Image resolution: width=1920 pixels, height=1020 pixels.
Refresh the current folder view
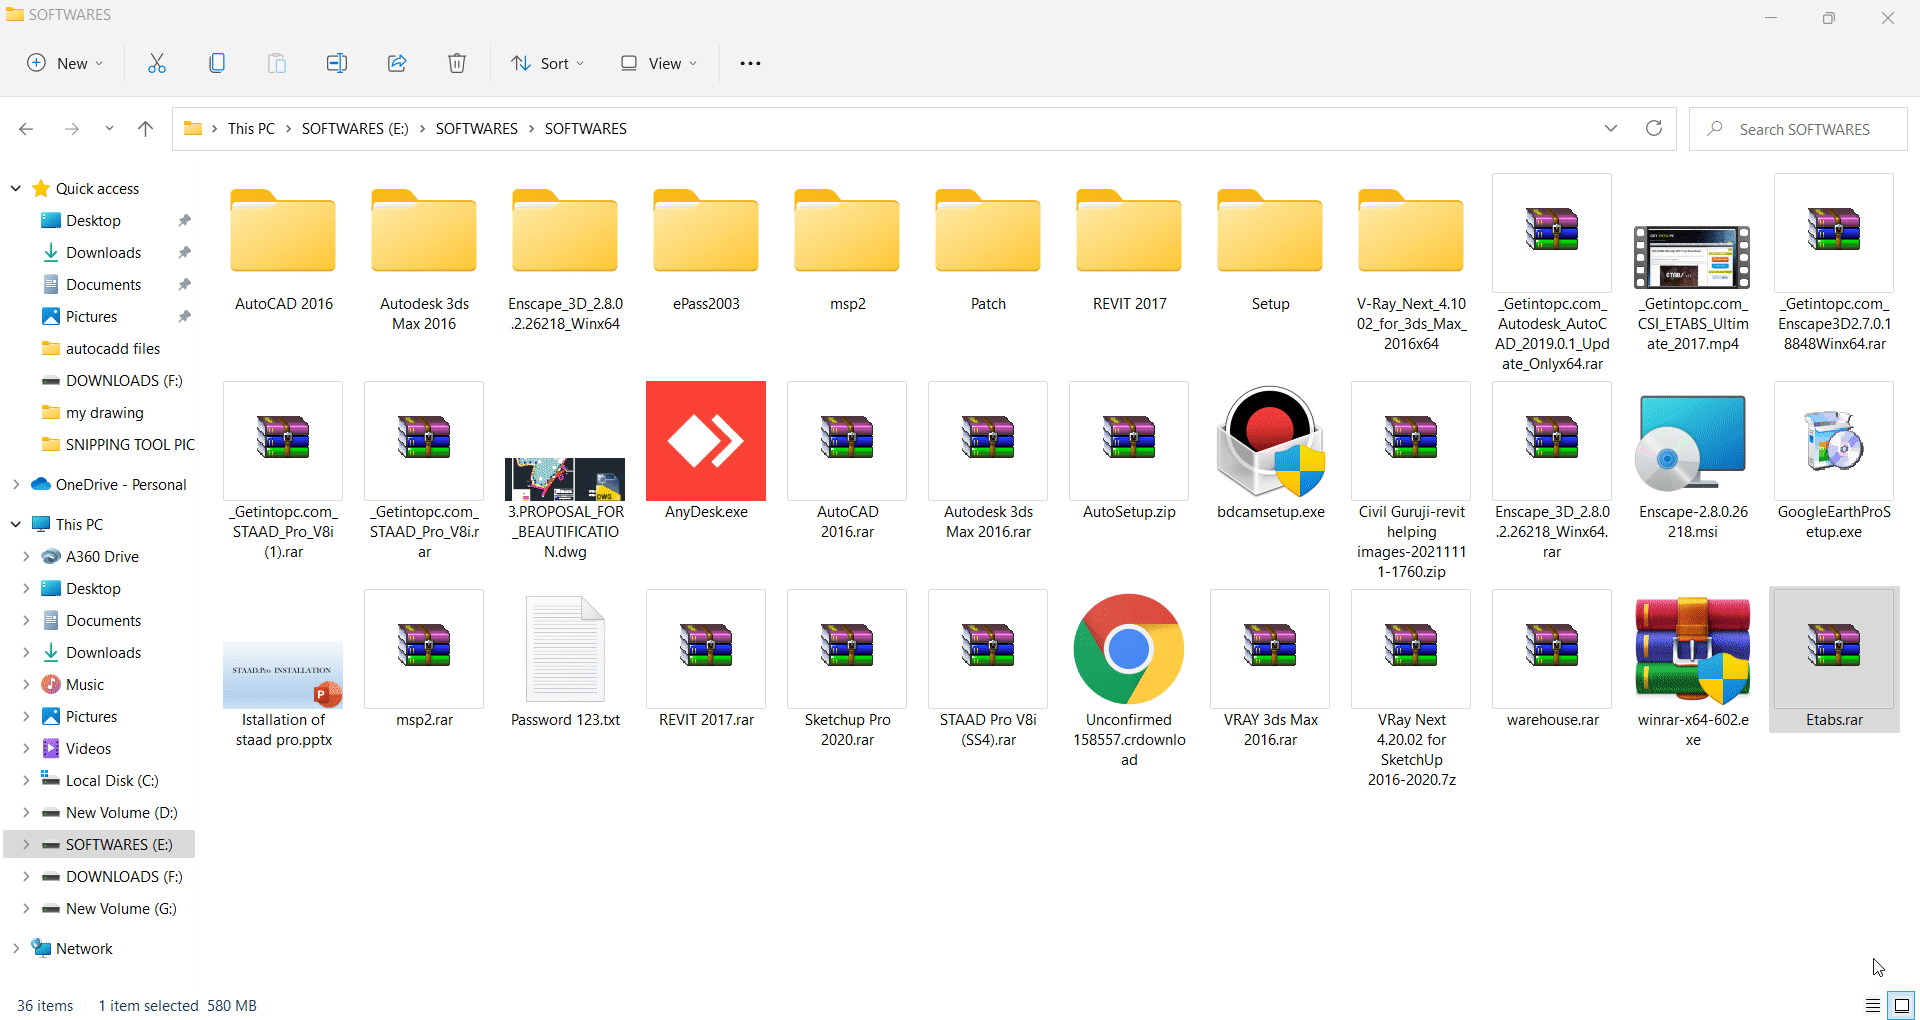(x=1654, y=128)
